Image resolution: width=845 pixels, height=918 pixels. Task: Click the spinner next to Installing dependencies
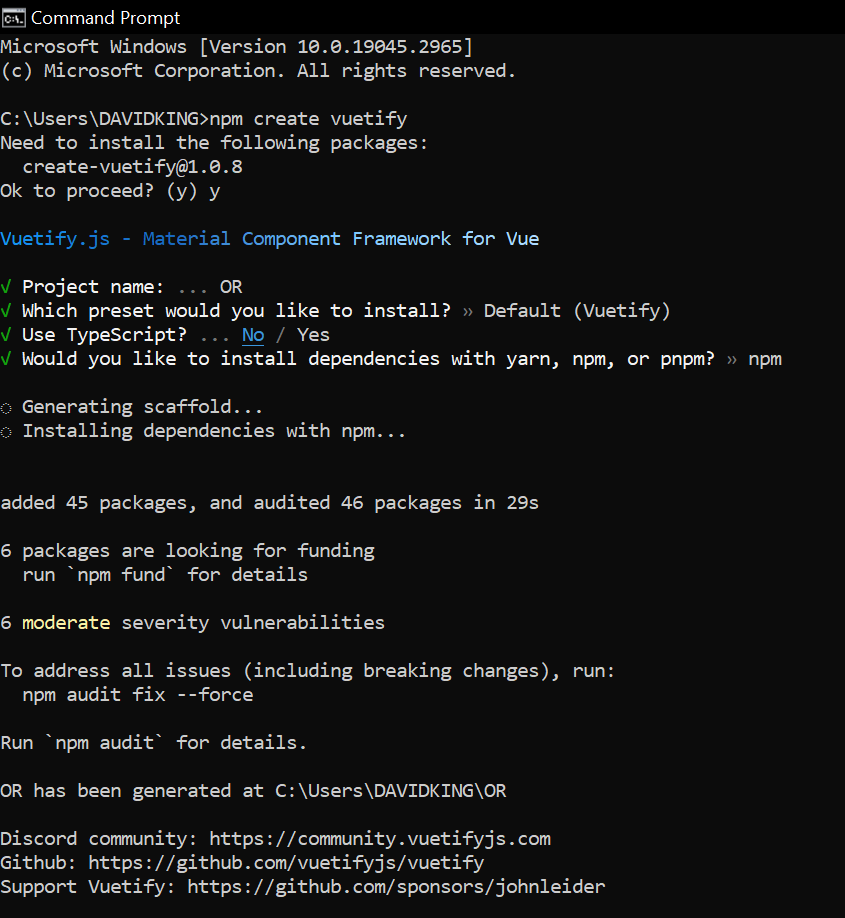click(6, 431)
